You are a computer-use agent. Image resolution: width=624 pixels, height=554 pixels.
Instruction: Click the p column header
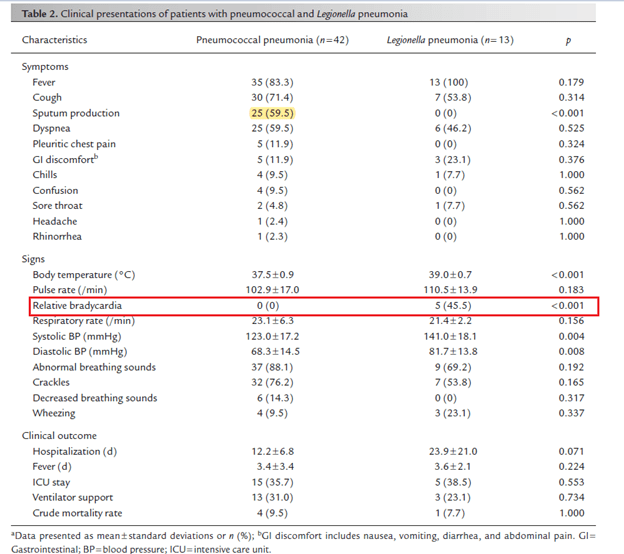[x=568, y=40]
